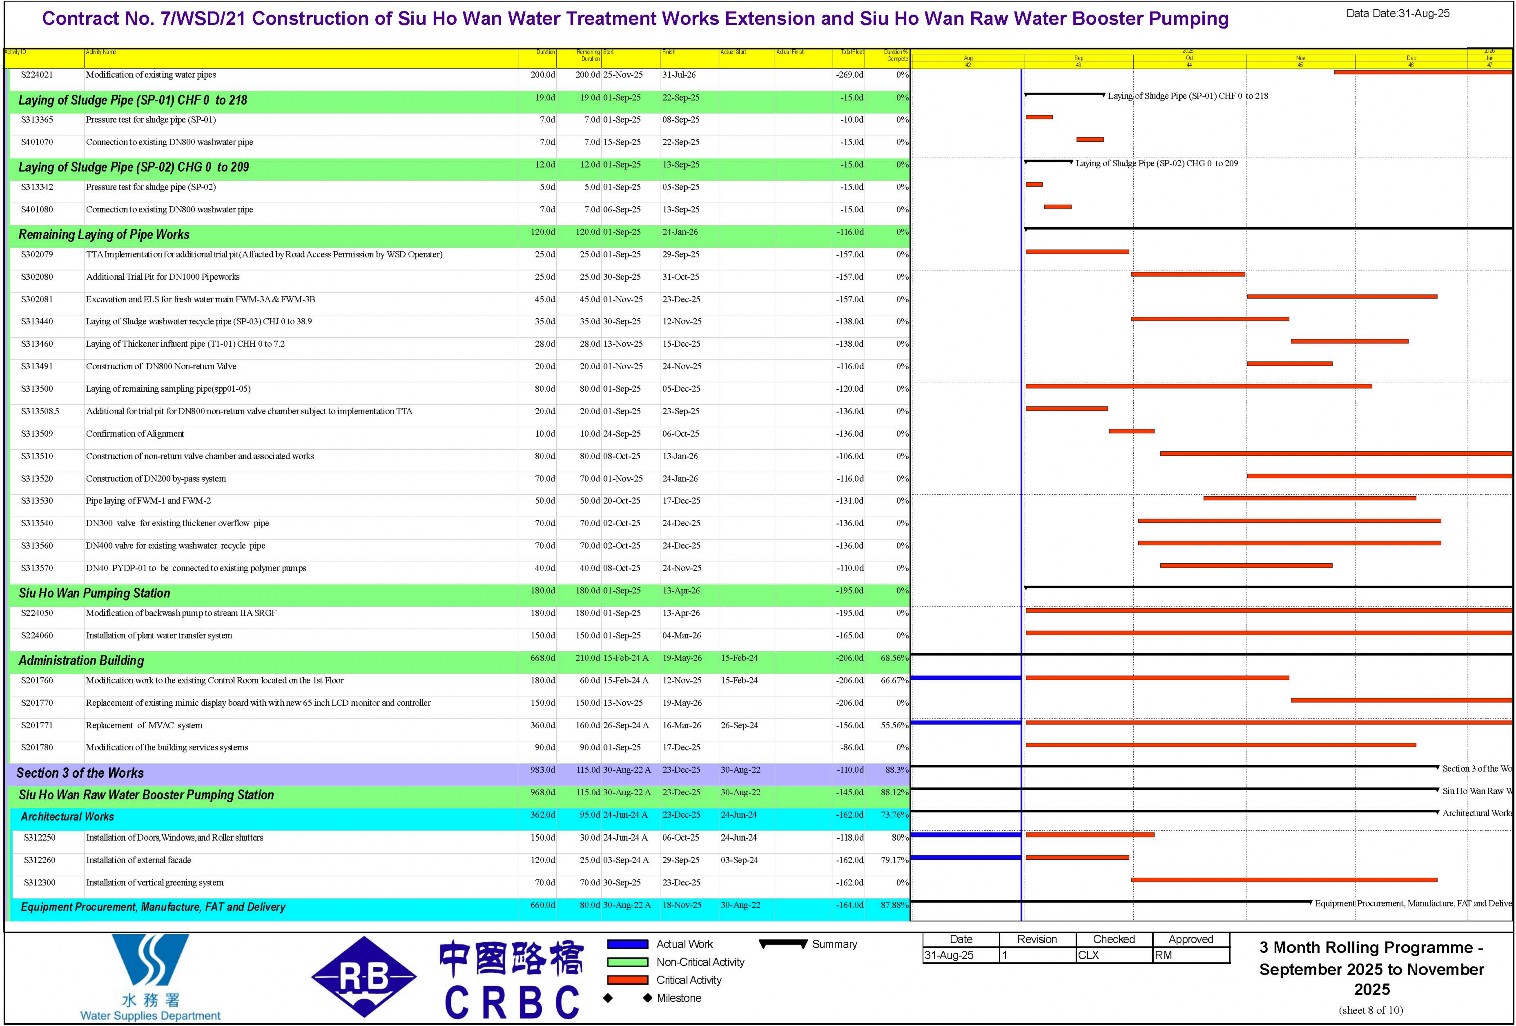1516x1026 pixels.
Task: Click activity ID "S312250"
Action: pos(40,838)
